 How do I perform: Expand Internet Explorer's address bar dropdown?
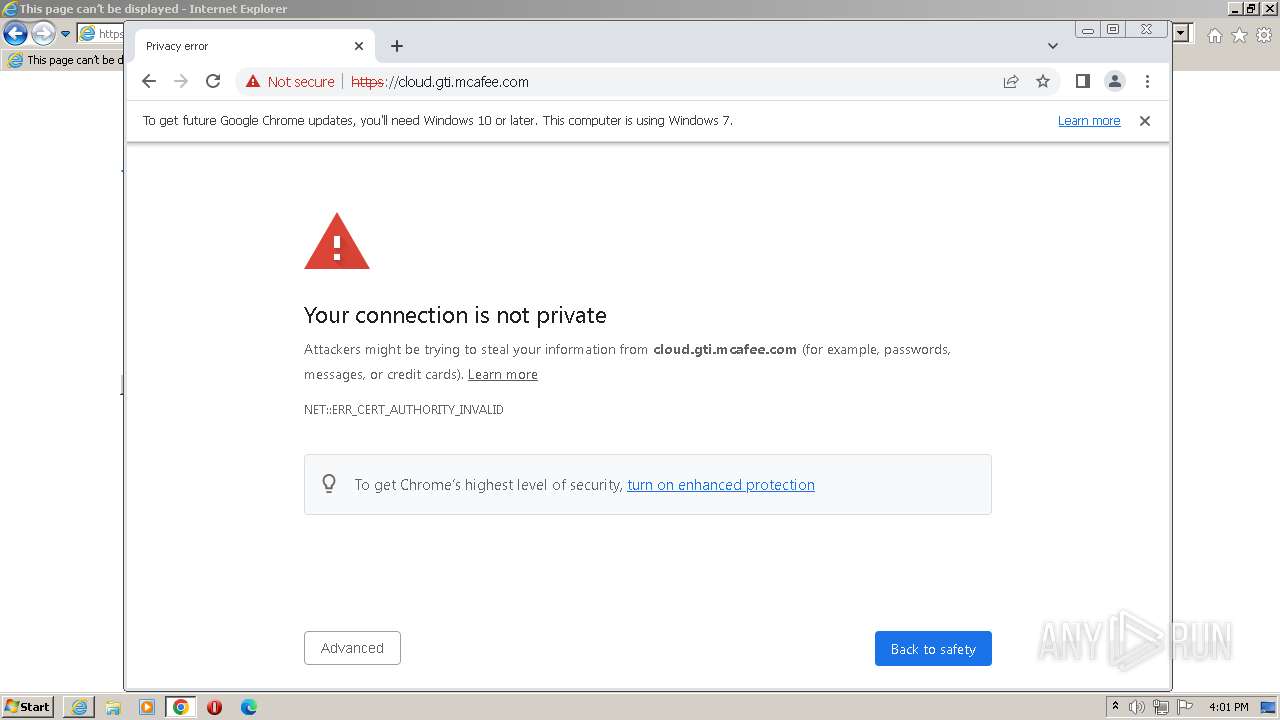tap(1181, 33)
